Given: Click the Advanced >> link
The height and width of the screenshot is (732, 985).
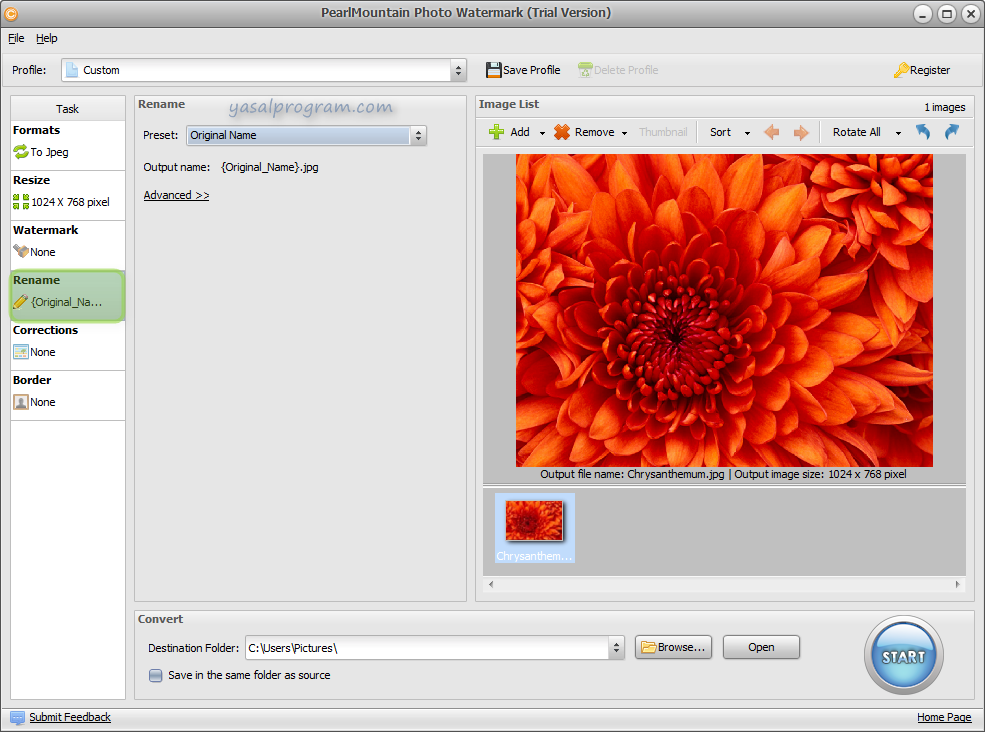Looking at the screenshot, I should point(176,195).
